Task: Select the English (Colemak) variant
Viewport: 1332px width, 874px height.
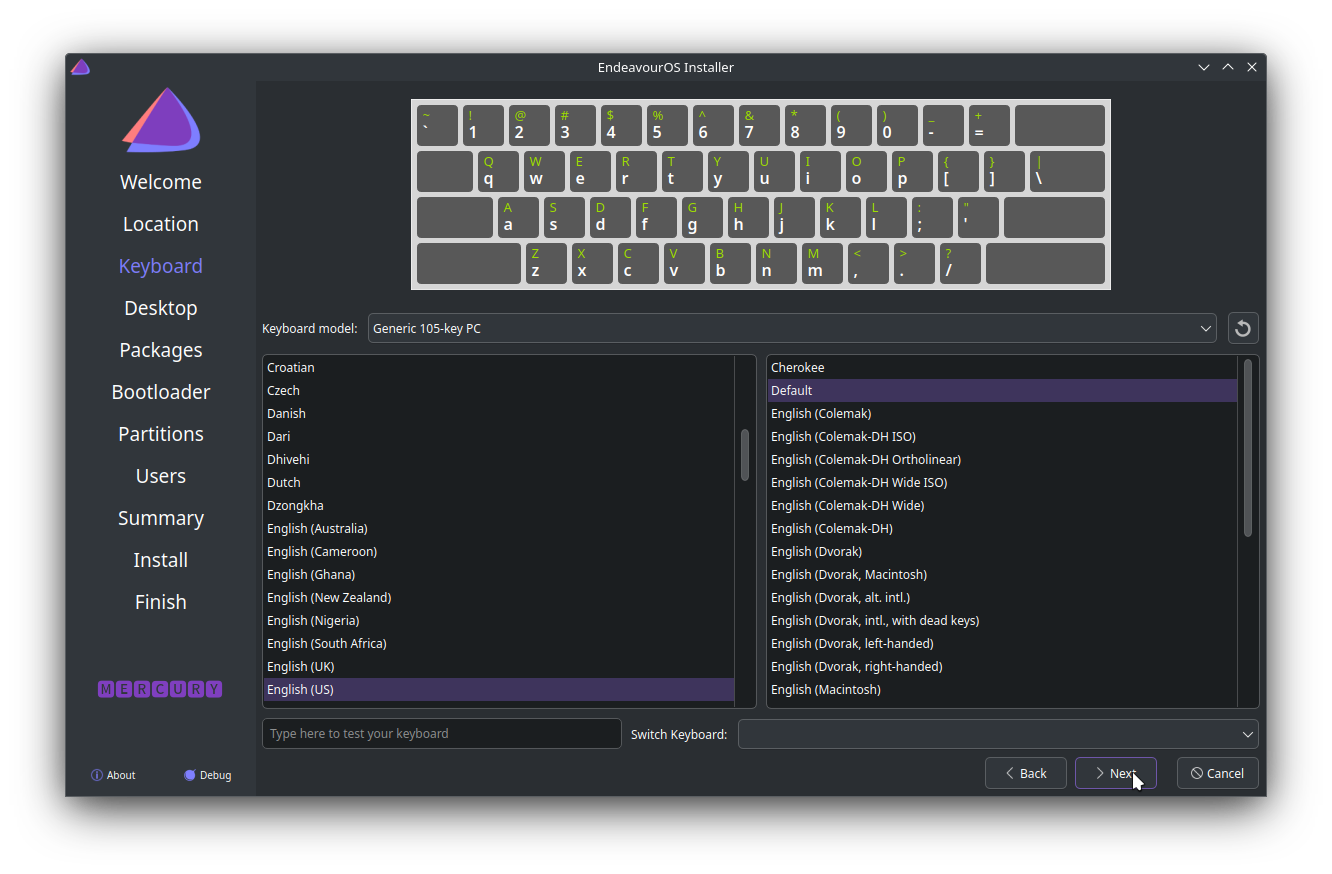Action: click(x=1002, y=413)
